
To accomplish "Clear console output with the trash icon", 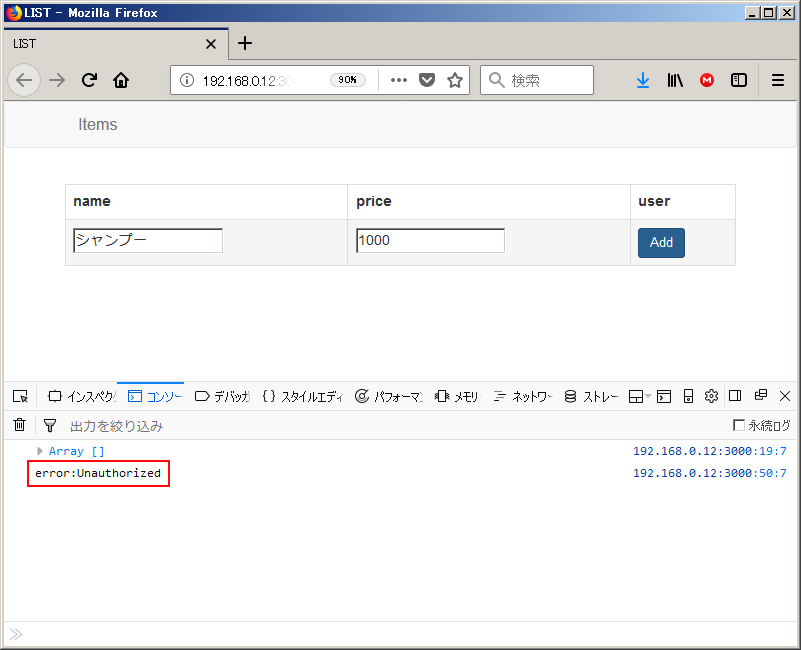I will pyautogui.click(x=19, y=424).
